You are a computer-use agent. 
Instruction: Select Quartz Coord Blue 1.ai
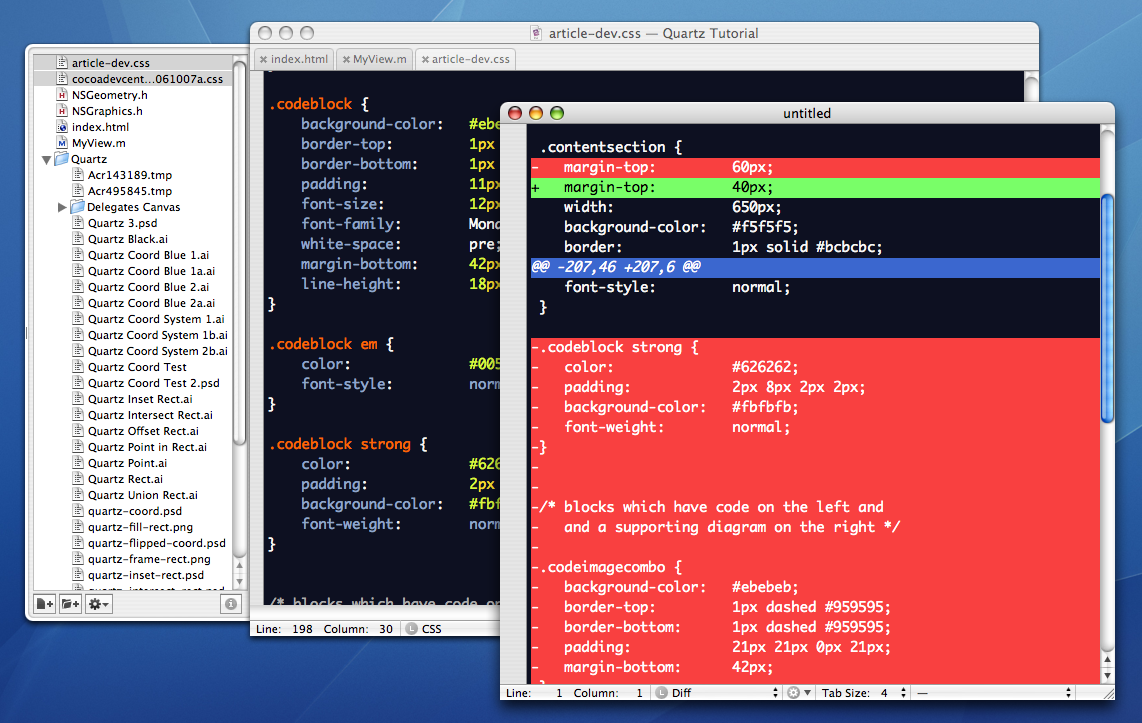(x=149, y=256)
